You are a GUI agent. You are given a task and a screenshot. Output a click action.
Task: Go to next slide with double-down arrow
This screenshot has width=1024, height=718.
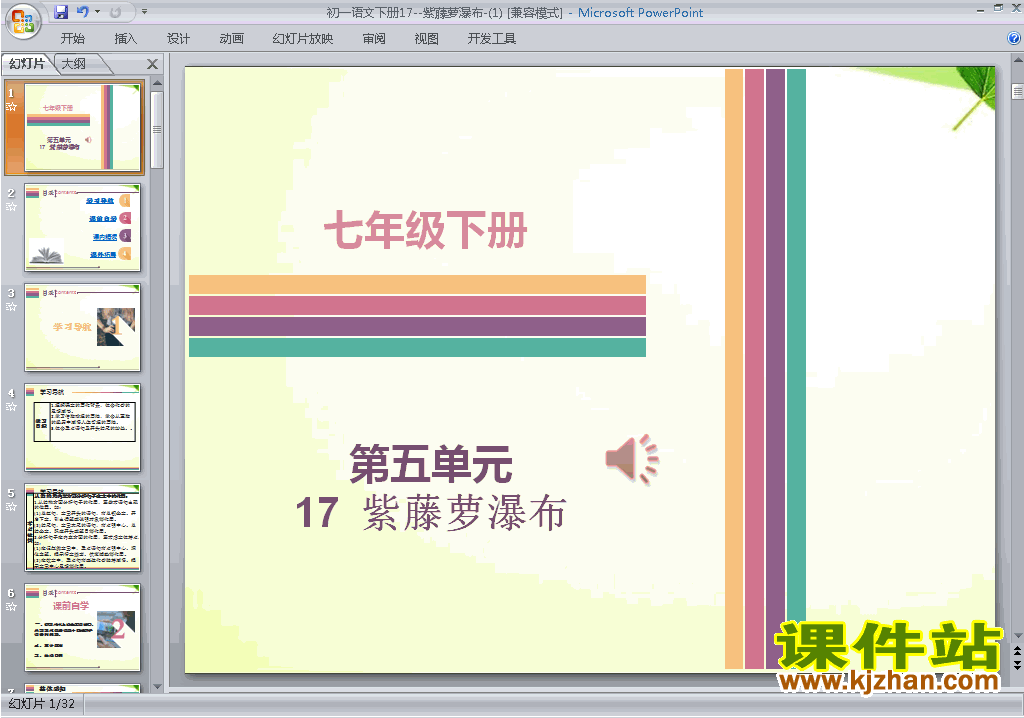(1017, 664)
